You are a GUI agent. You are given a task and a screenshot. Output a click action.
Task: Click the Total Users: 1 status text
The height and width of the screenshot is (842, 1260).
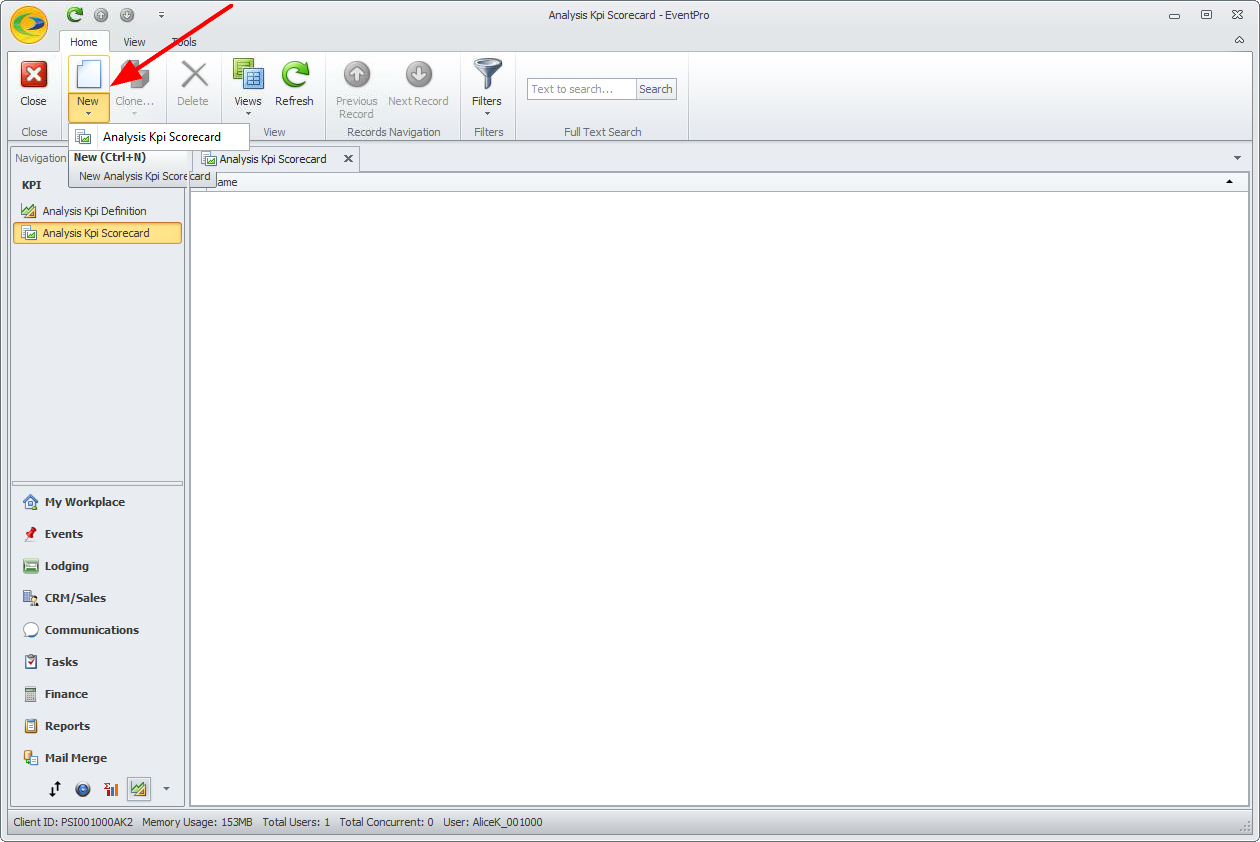pyautogui.click(x=296, y=822)
